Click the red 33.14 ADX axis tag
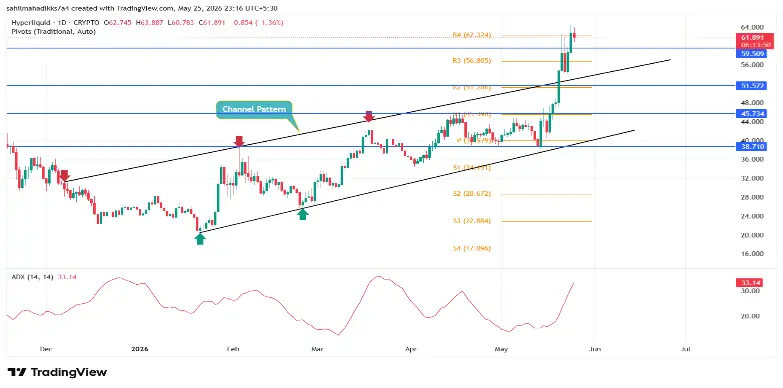 pos(749,283)
